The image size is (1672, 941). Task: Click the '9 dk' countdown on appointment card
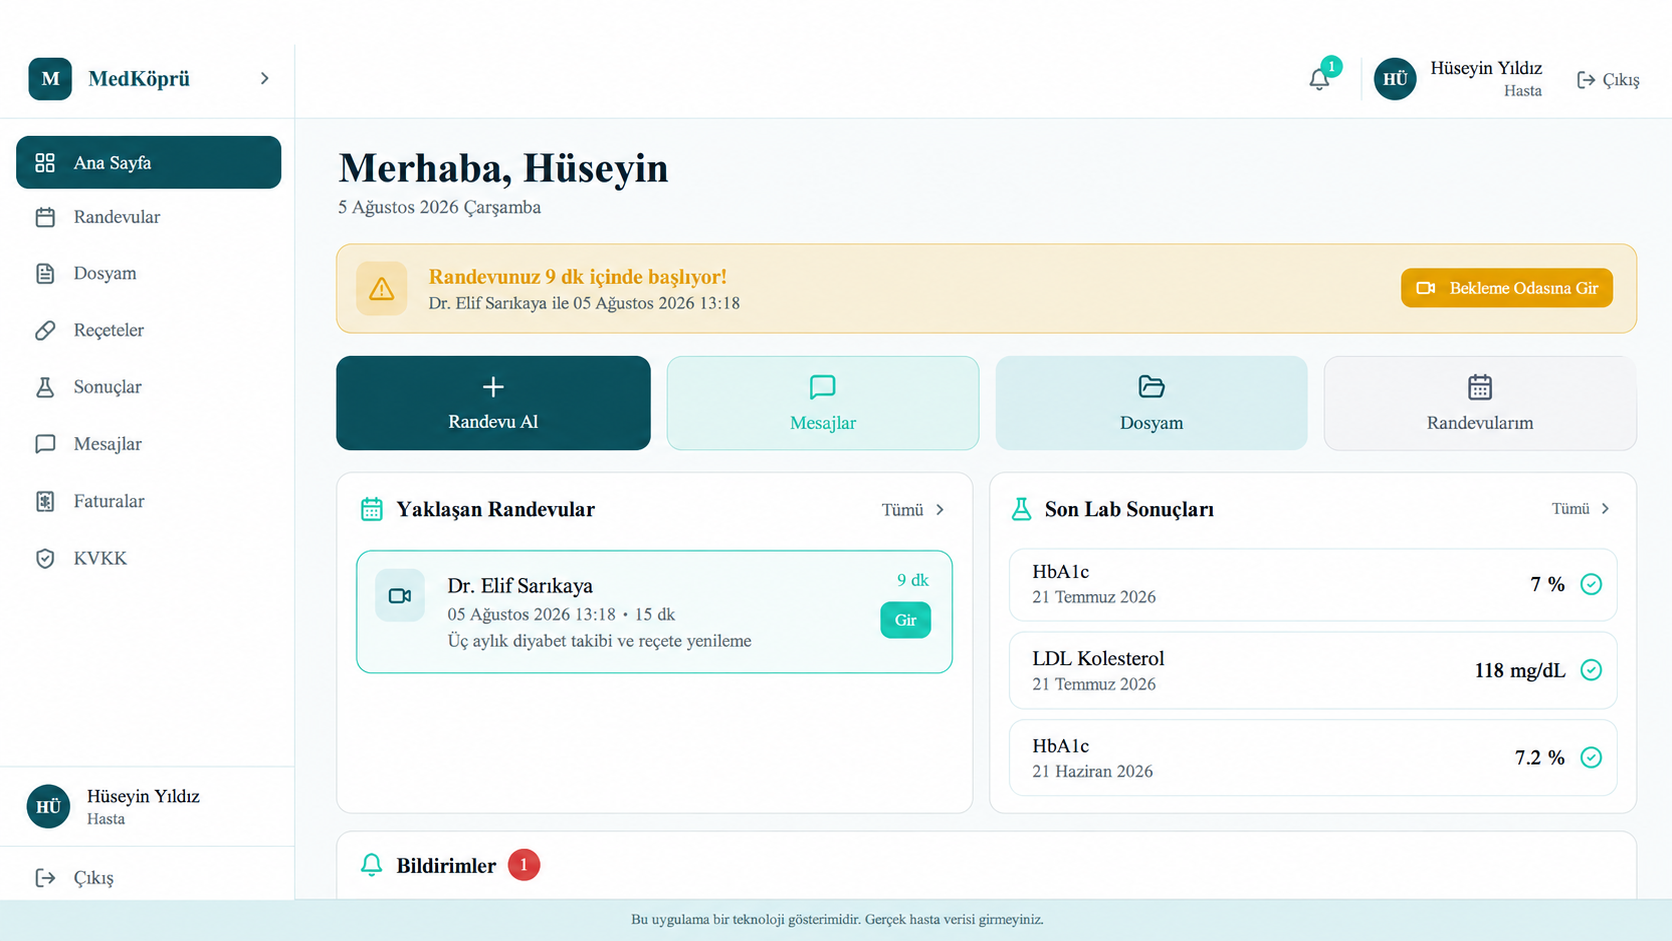[x=913, y=580]
